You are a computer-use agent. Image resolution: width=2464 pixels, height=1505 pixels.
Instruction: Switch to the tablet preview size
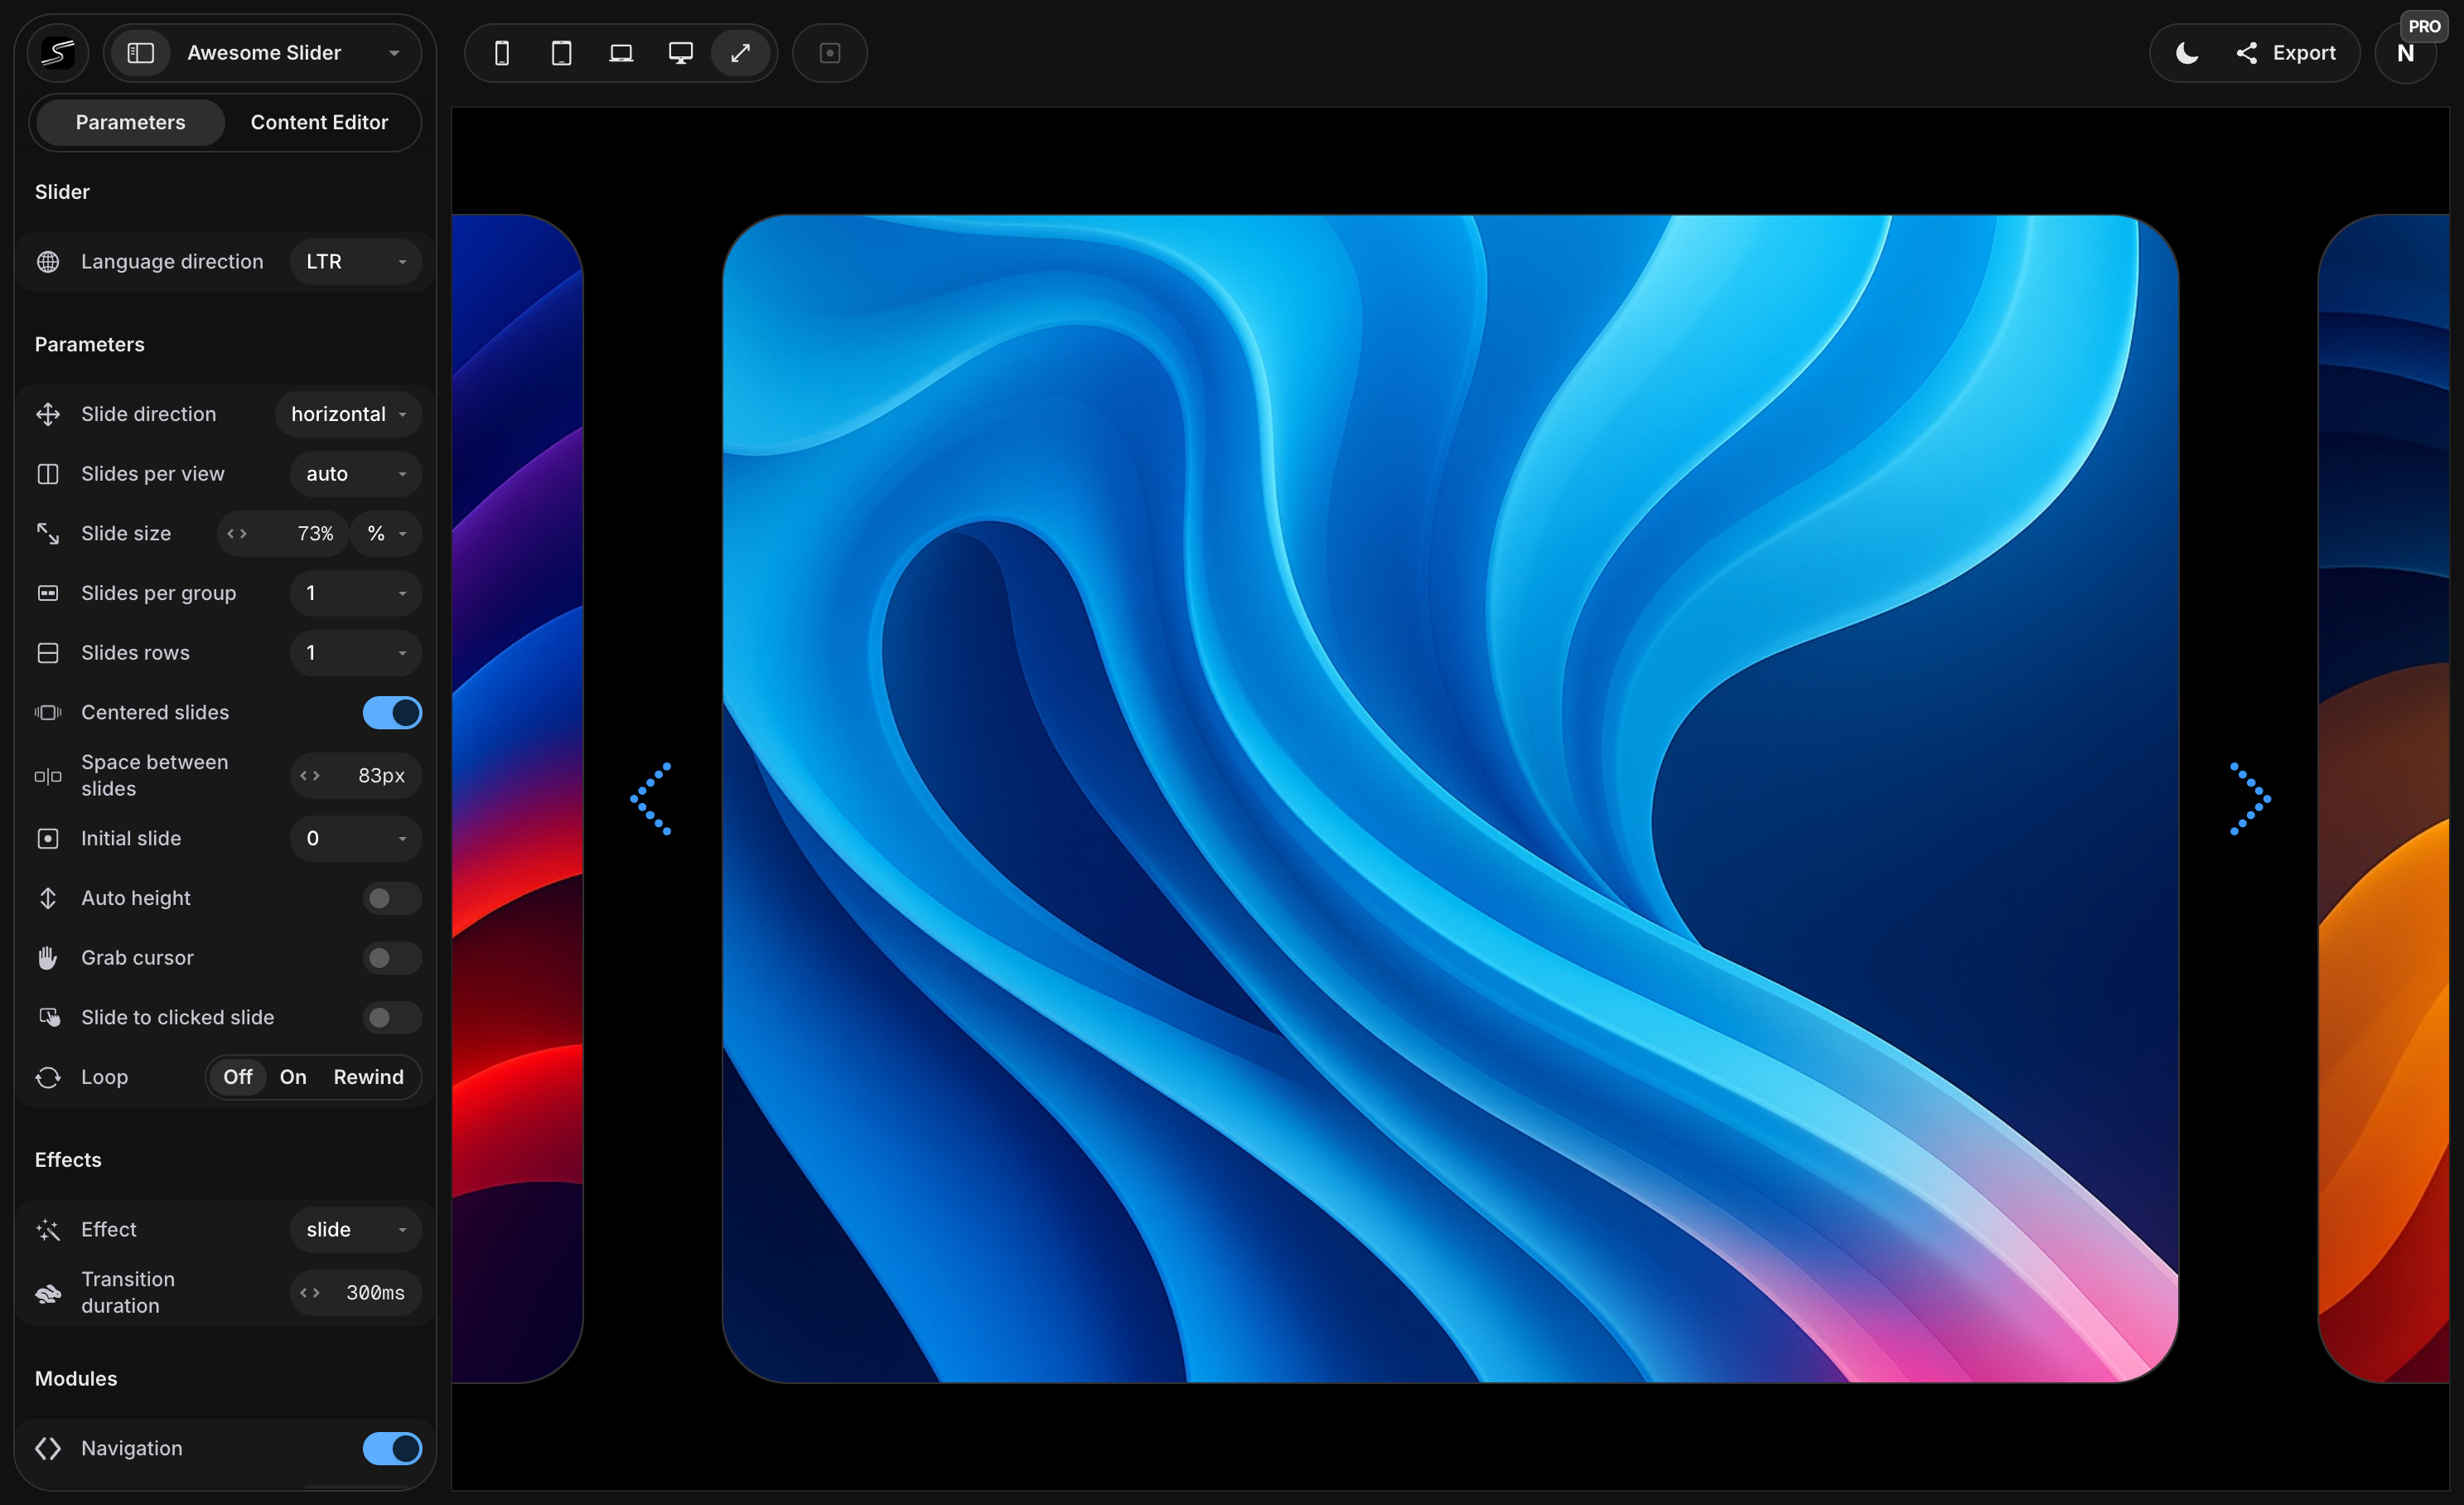(562, 53)
